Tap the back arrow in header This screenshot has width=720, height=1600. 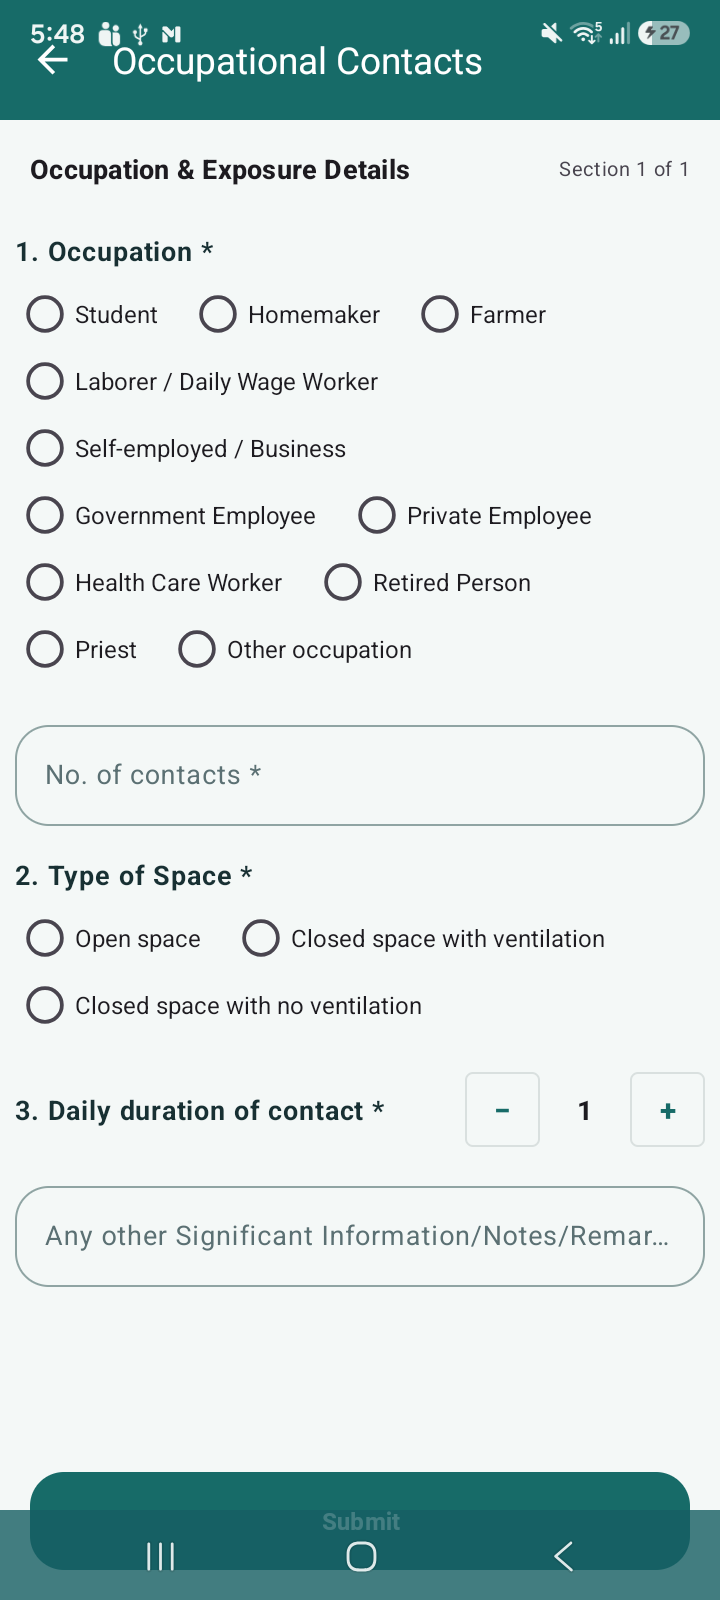click(53, 61)
